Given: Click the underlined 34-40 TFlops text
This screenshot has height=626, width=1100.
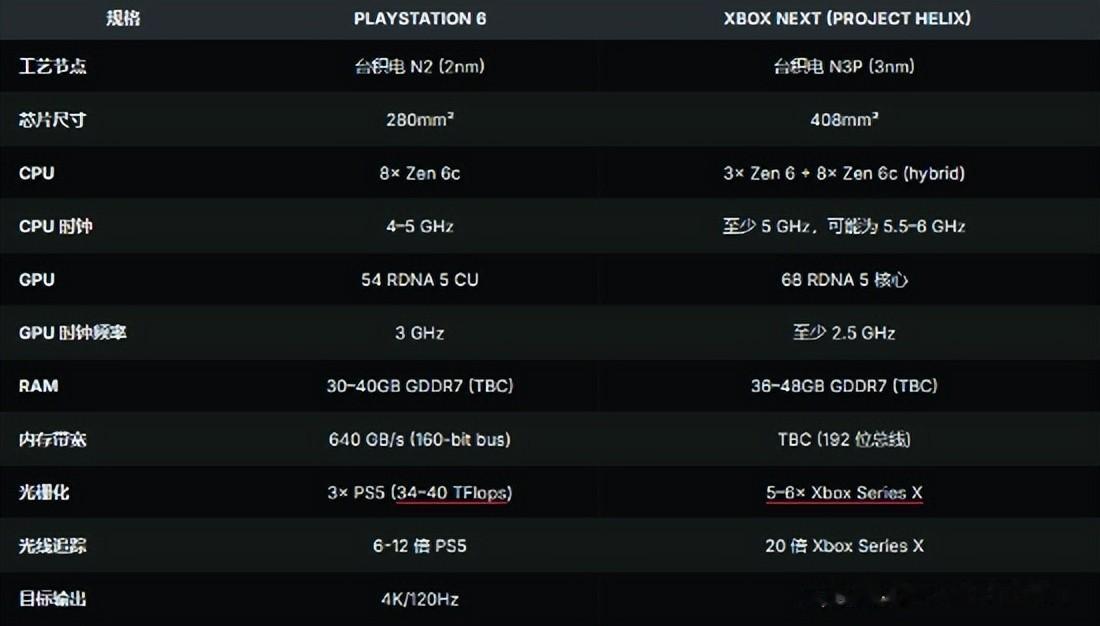Looking at the screenshot, I should pos(450,492).
